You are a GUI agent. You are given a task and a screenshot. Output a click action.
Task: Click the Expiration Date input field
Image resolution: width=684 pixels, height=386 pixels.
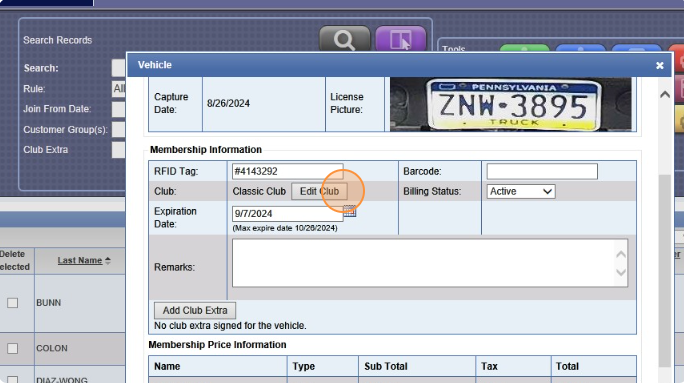pyautogui.click(x=287, y=214)
